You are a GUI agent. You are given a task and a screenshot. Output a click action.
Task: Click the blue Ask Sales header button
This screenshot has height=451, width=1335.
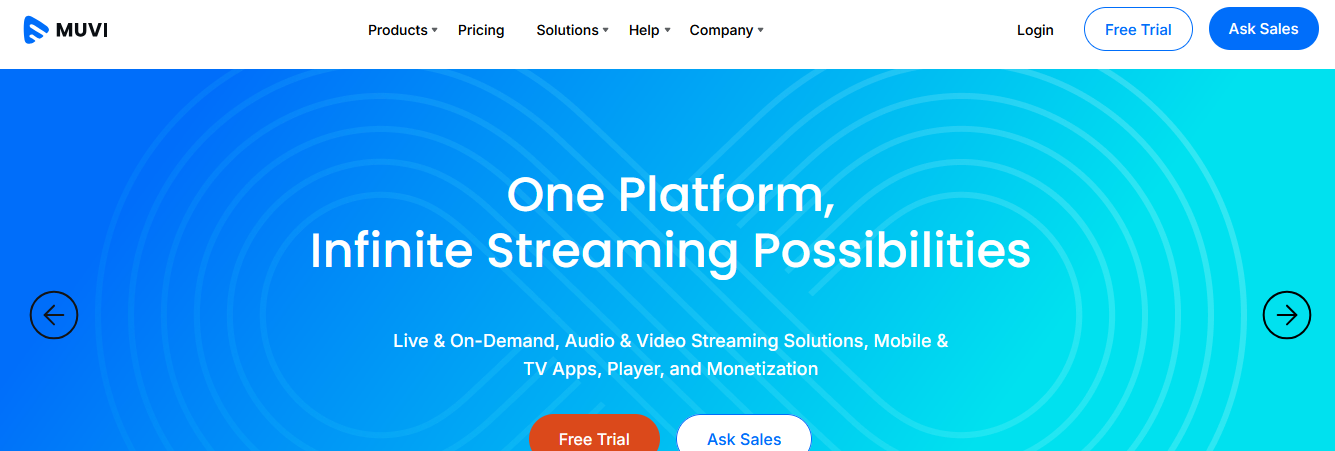click(x=1264, y=29)
